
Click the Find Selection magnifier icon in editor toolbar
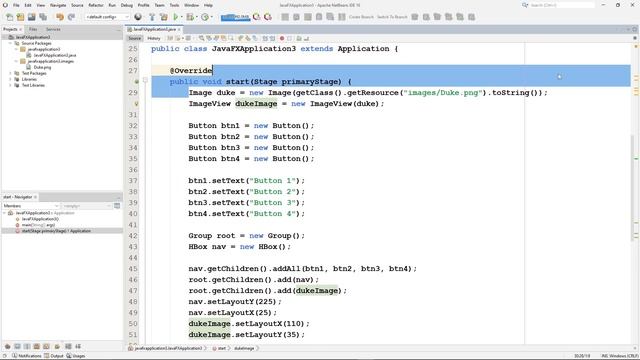coord(201,38)
